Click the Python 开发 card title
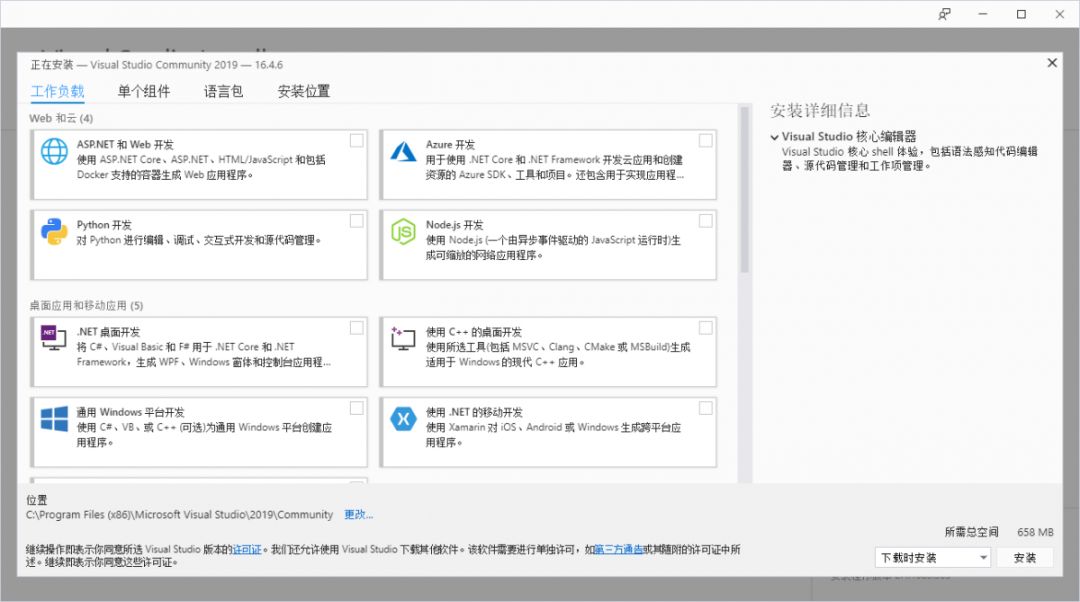 click(x=104, y=225)
